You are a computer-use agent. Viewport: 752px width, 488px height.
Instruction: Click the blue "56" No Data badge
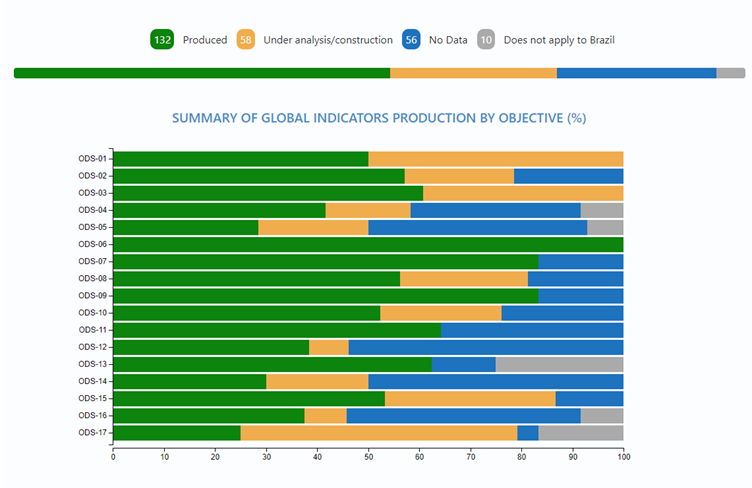point(410,40)
